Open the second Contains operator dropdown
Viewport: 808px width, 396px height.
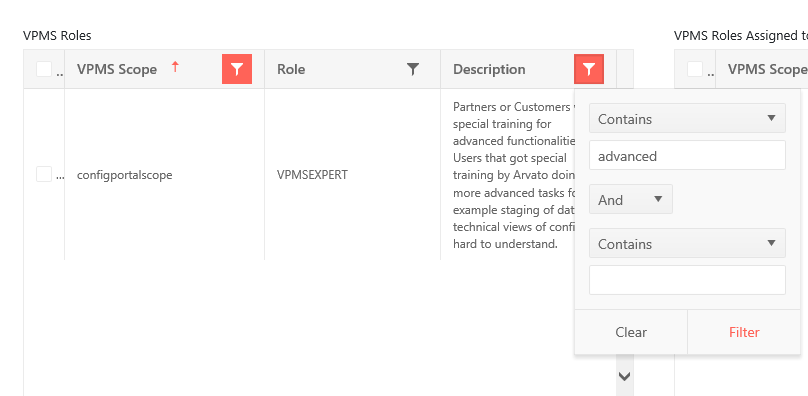pyautogui.click(x=687, y=243)
